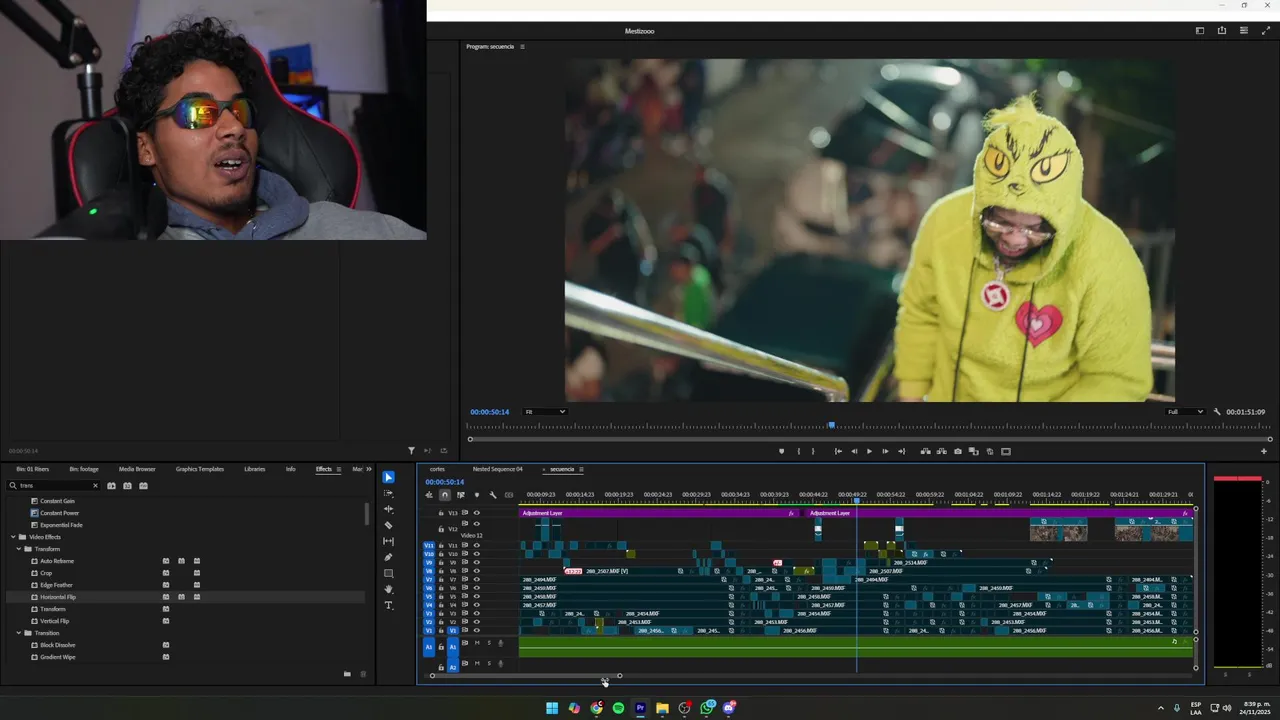The width and height of the screenshot is (1280, 720).
Task: Open the Fit zoom level dropdown
Action: pyautogui.click(x=545, y=412)
